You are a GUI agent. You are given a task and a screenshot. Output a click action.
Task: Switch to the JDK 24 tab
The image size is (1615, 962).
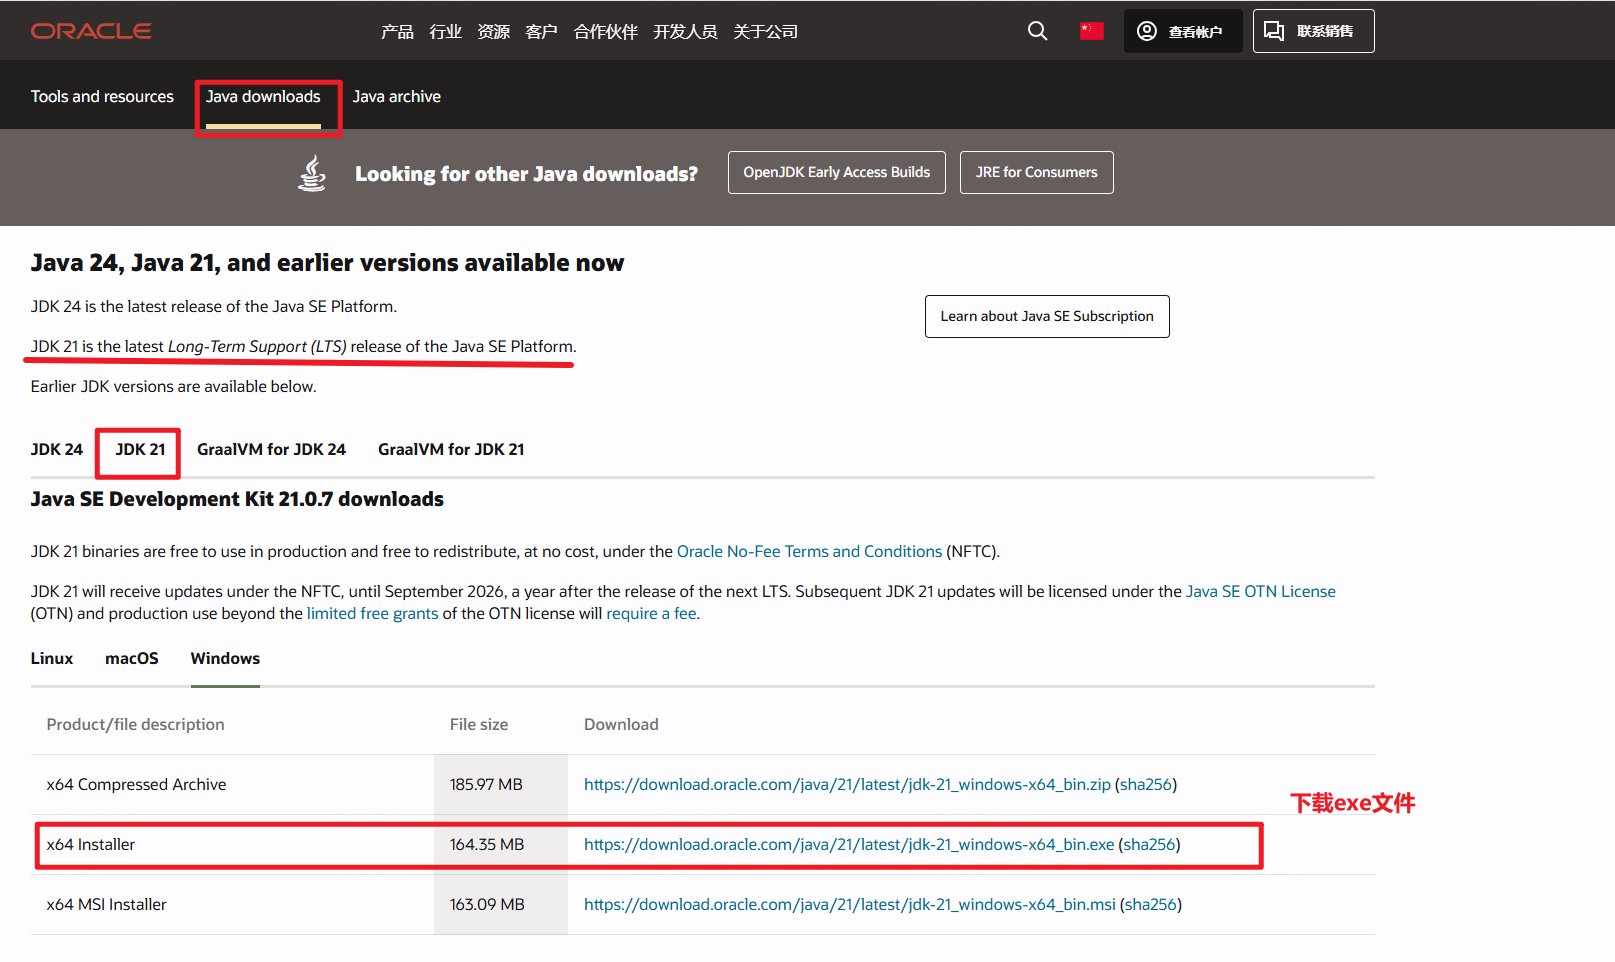[x=57, y=450]
